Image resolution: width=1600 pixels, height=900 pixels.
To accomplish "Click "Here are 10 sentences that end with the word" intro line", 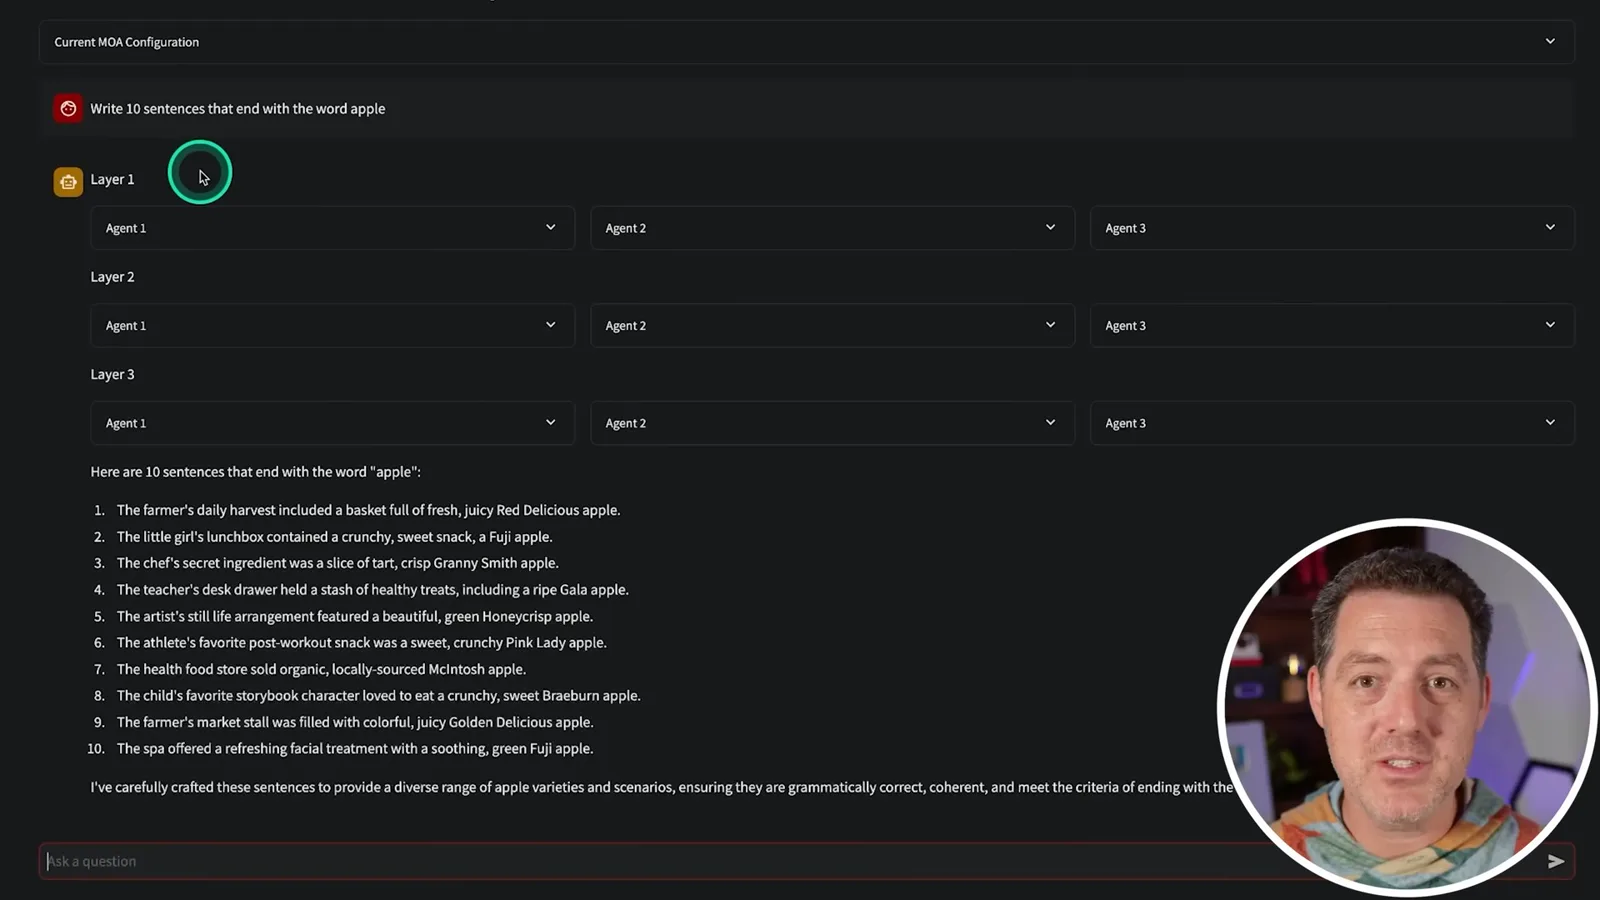I will 255,472.
